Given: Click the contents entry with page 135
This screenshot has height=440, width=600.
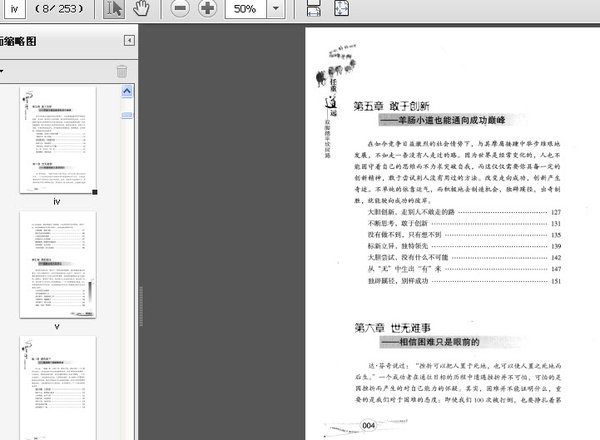Looking at the screenshot, I should click(464, 235).
